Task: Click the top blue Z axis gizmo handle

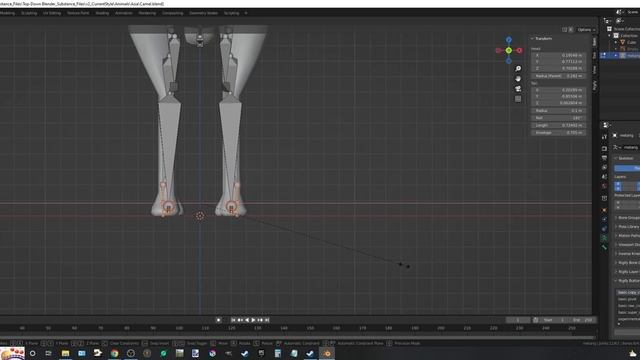Action: (509, 40)
